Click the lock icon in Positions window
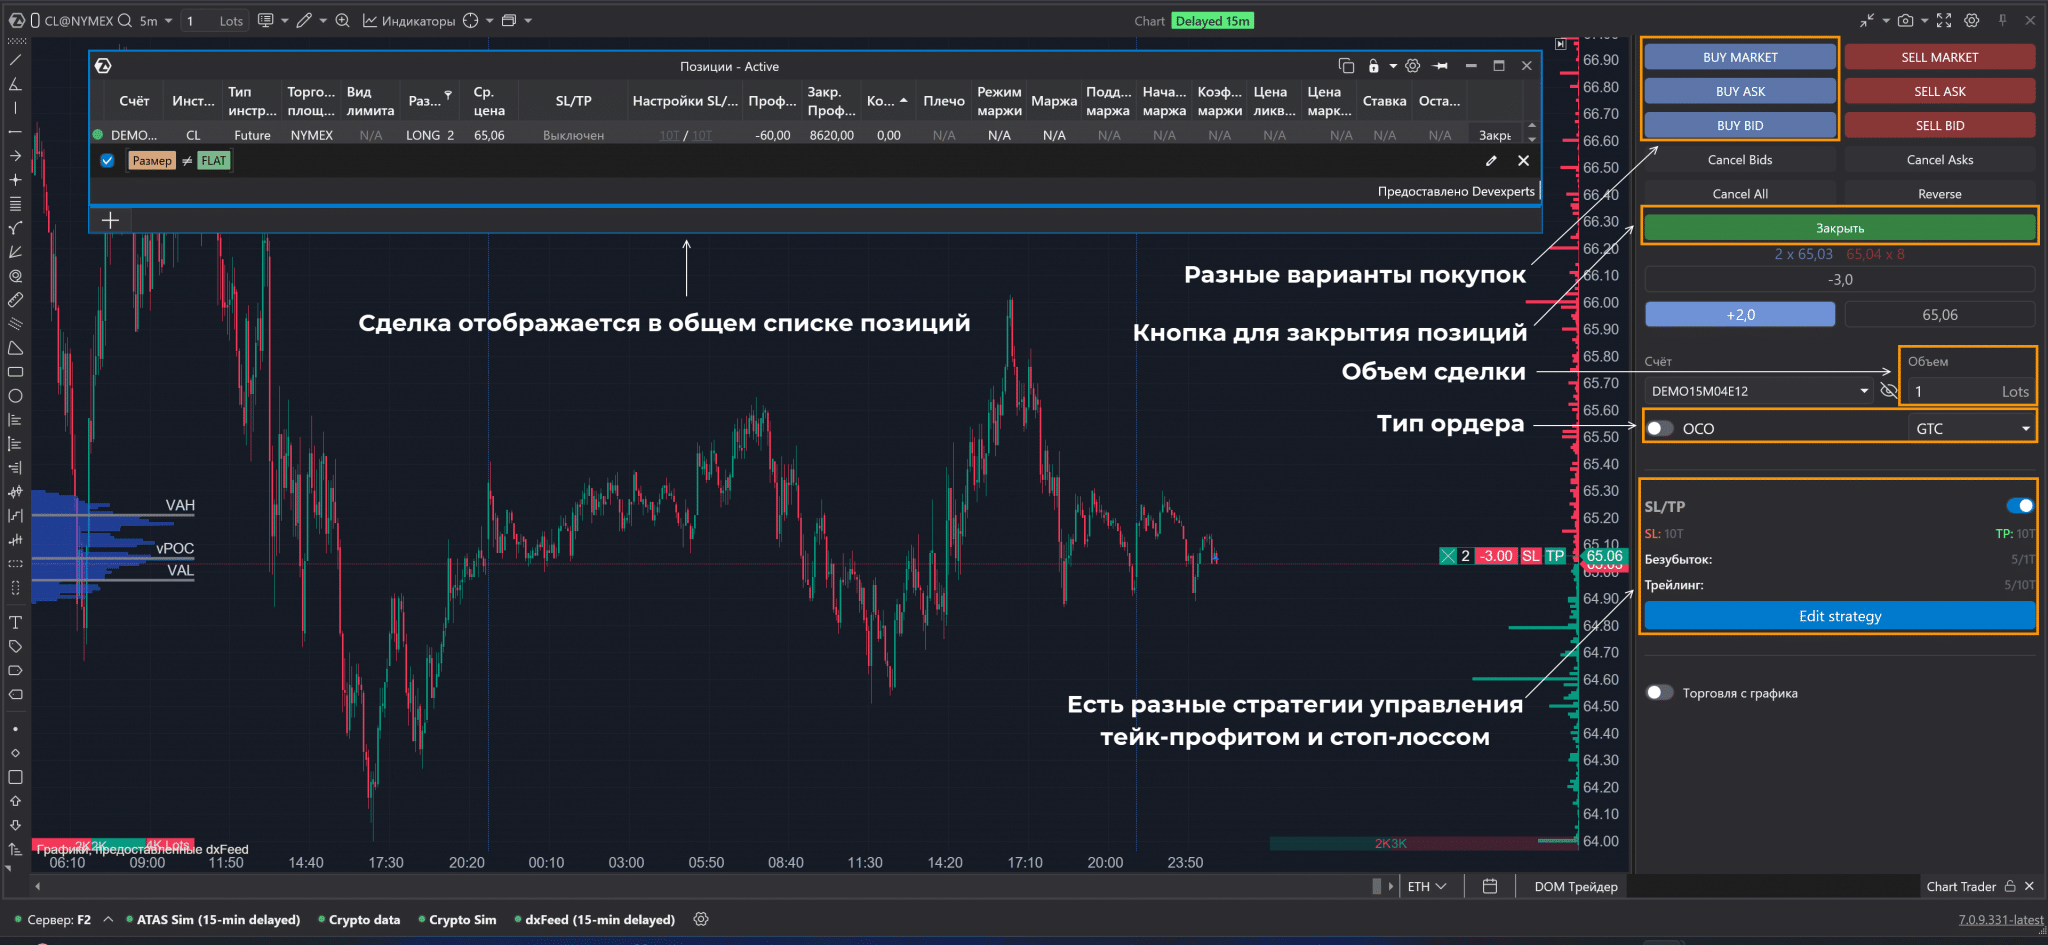 [x=1374, y=66]
